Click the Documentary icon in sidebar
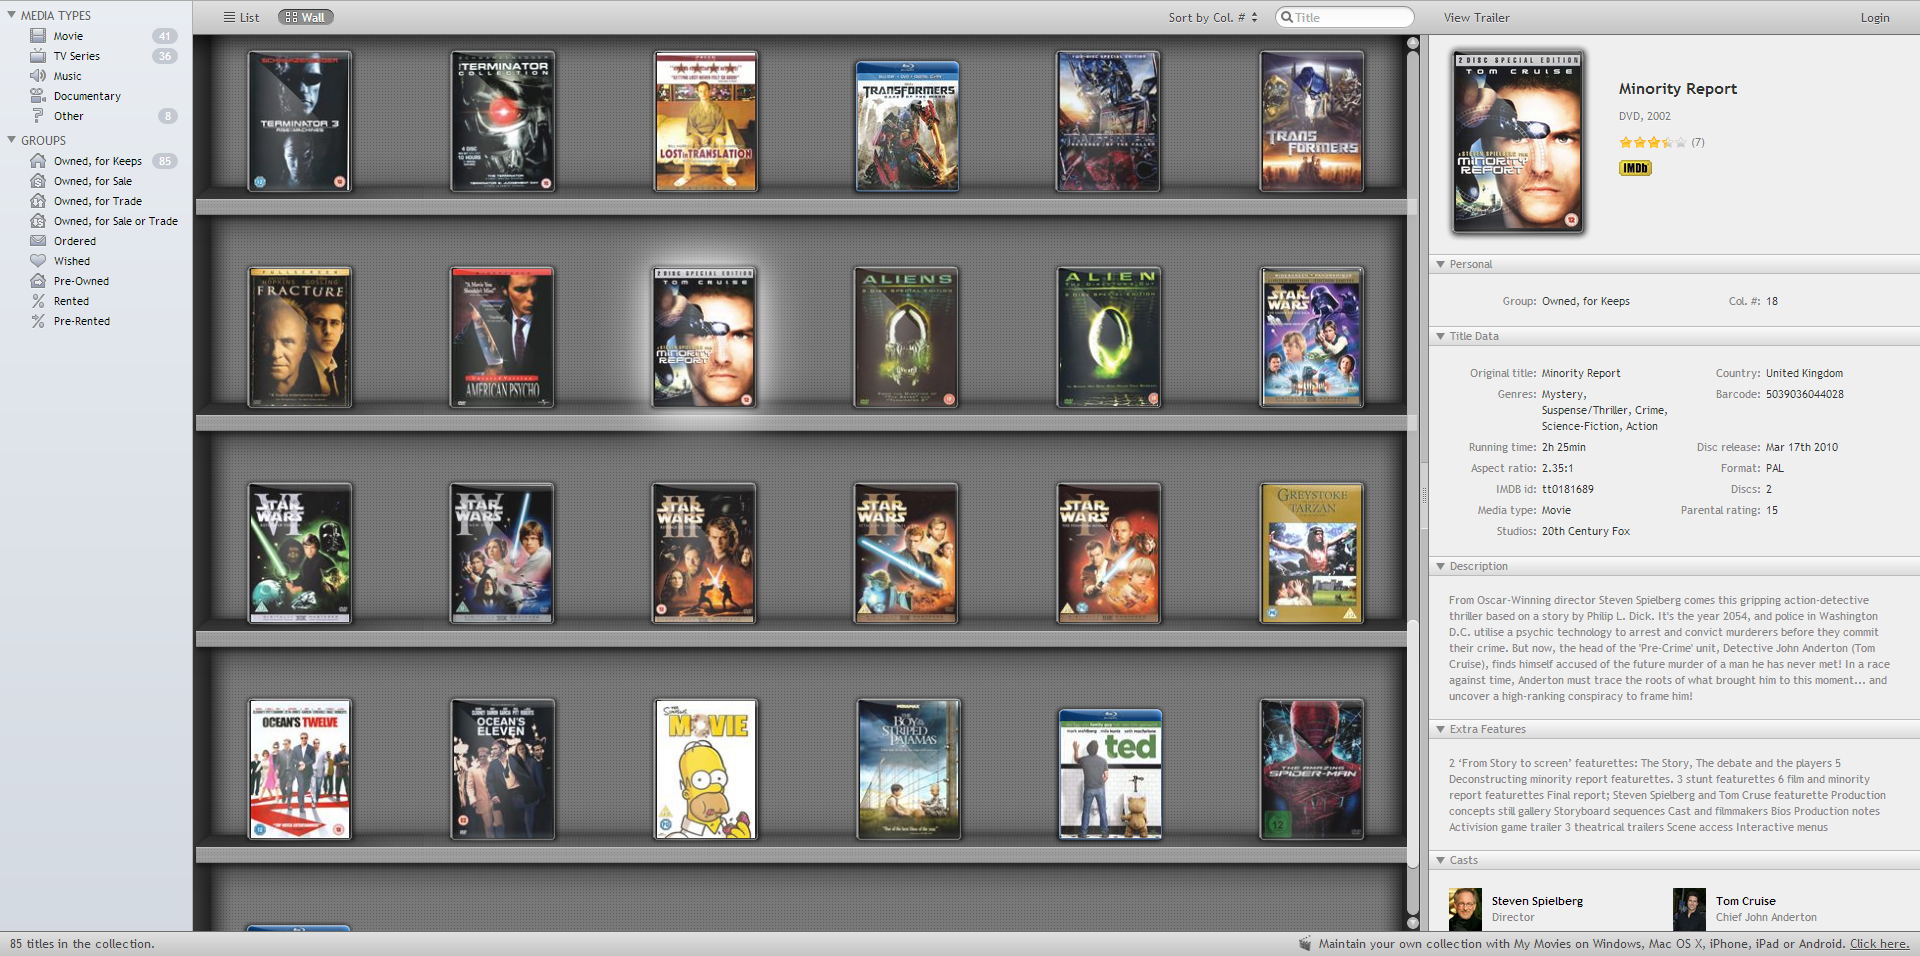This screenshot has height=956, width=1920. pos(38,96)
